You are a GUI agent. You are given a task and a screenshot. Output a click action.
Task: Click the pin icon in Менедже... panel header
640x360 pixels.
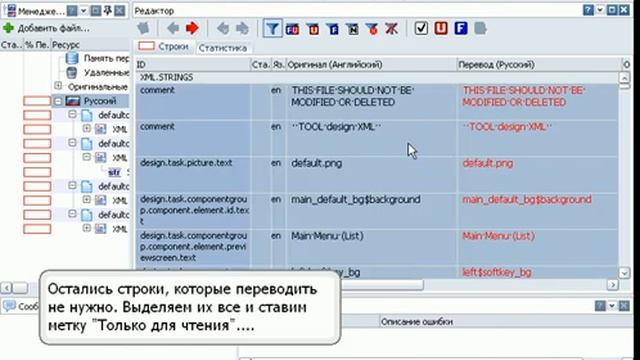[107, 11]
